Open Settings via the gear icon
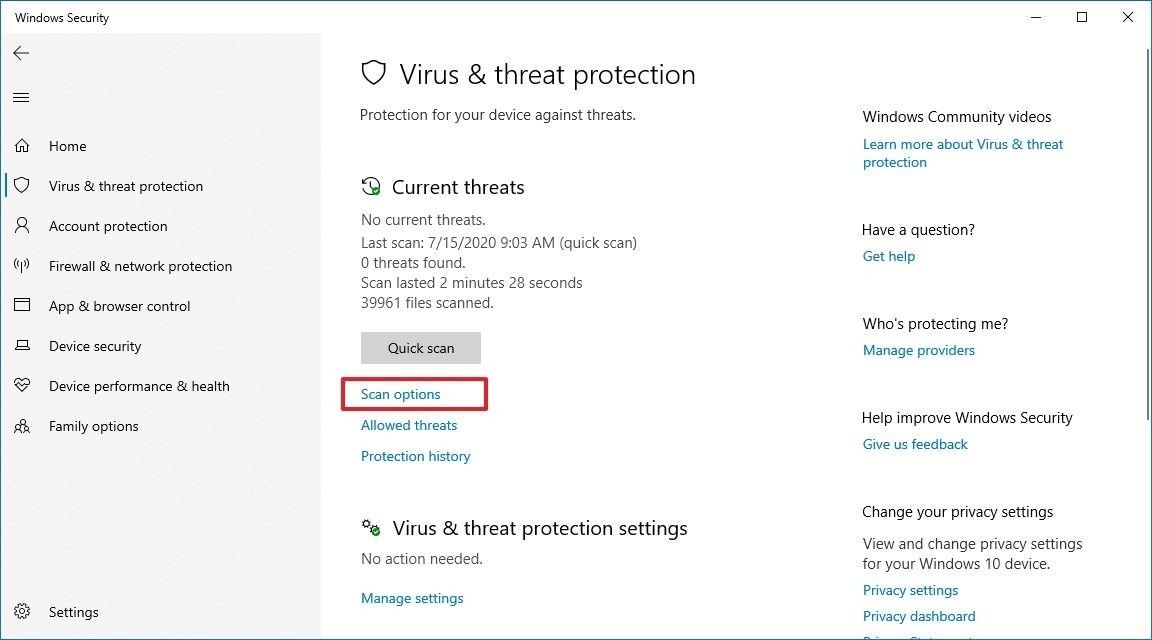Screen dimensions: 1152x640 [x=22, y=611]
